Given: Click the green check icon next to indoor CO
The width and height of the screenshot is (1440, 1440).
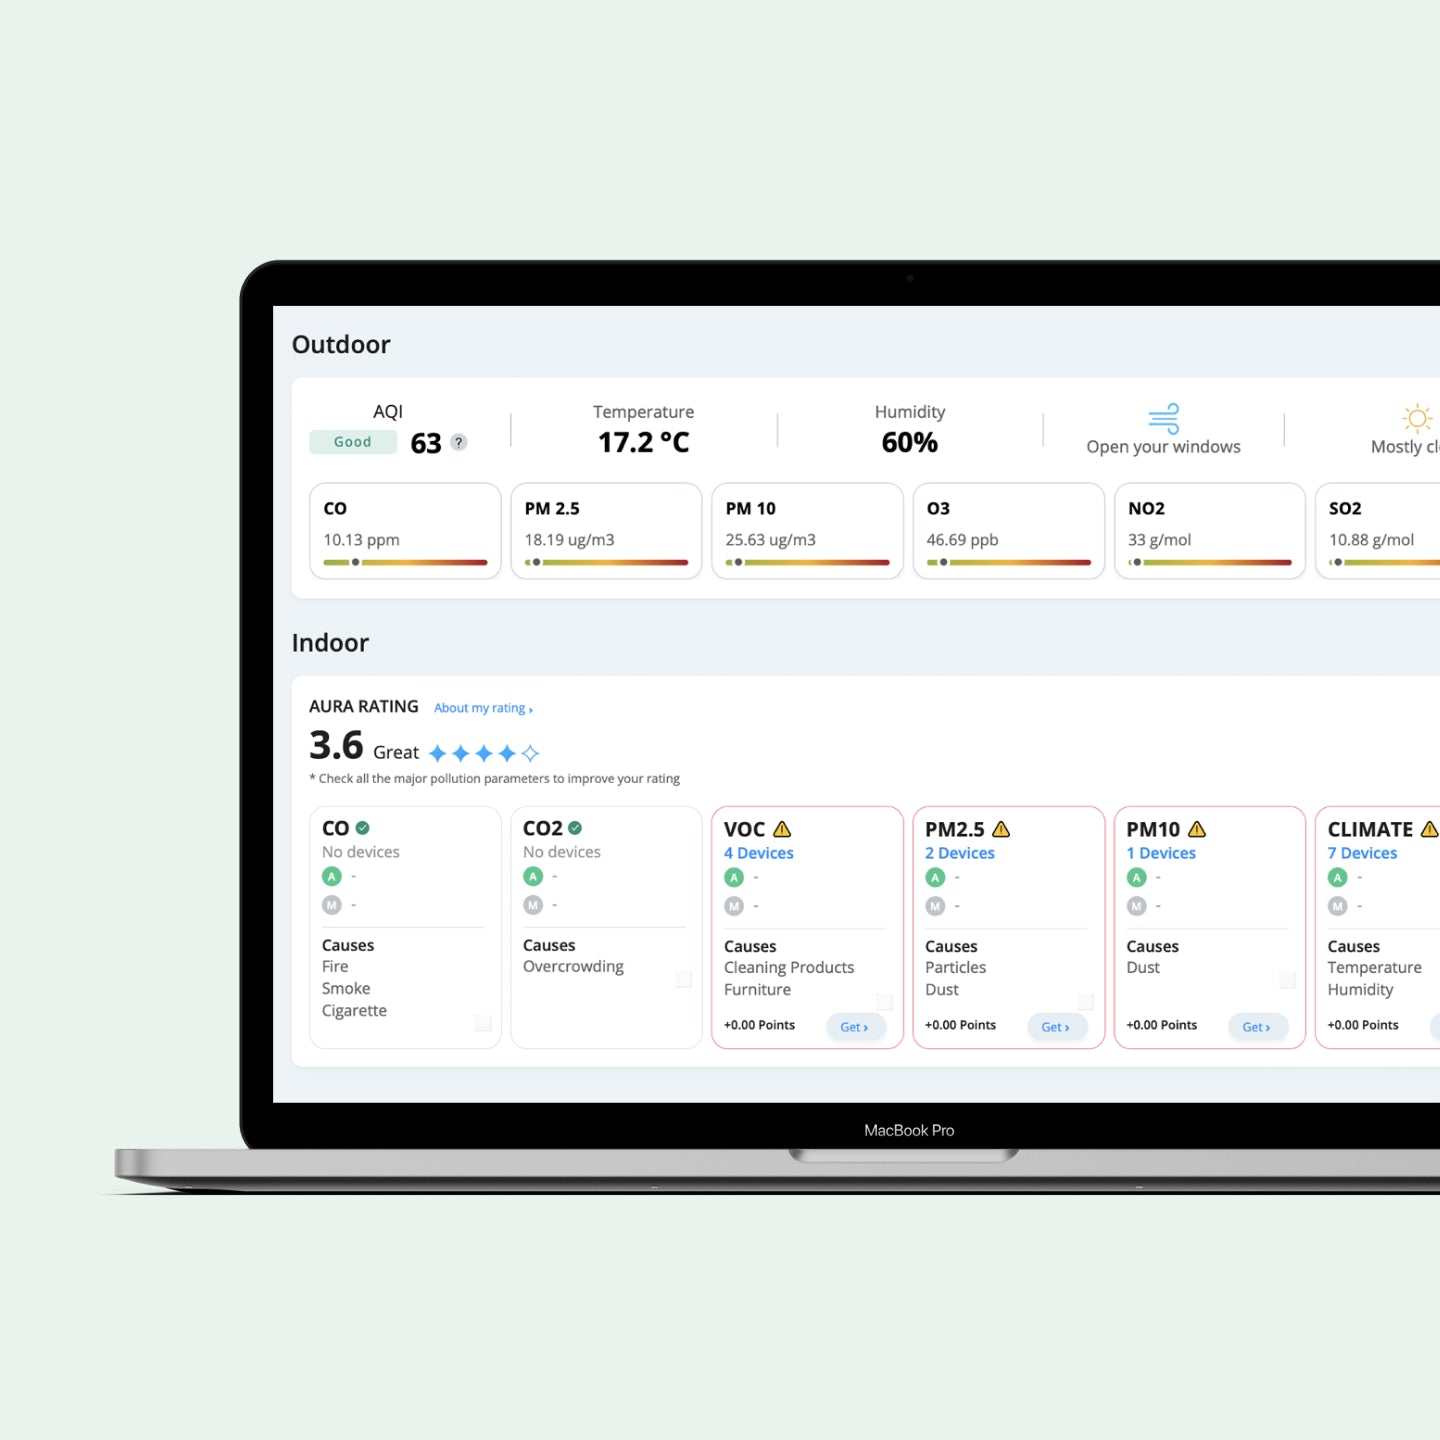Looking at the screenshot, I should 362,828.
